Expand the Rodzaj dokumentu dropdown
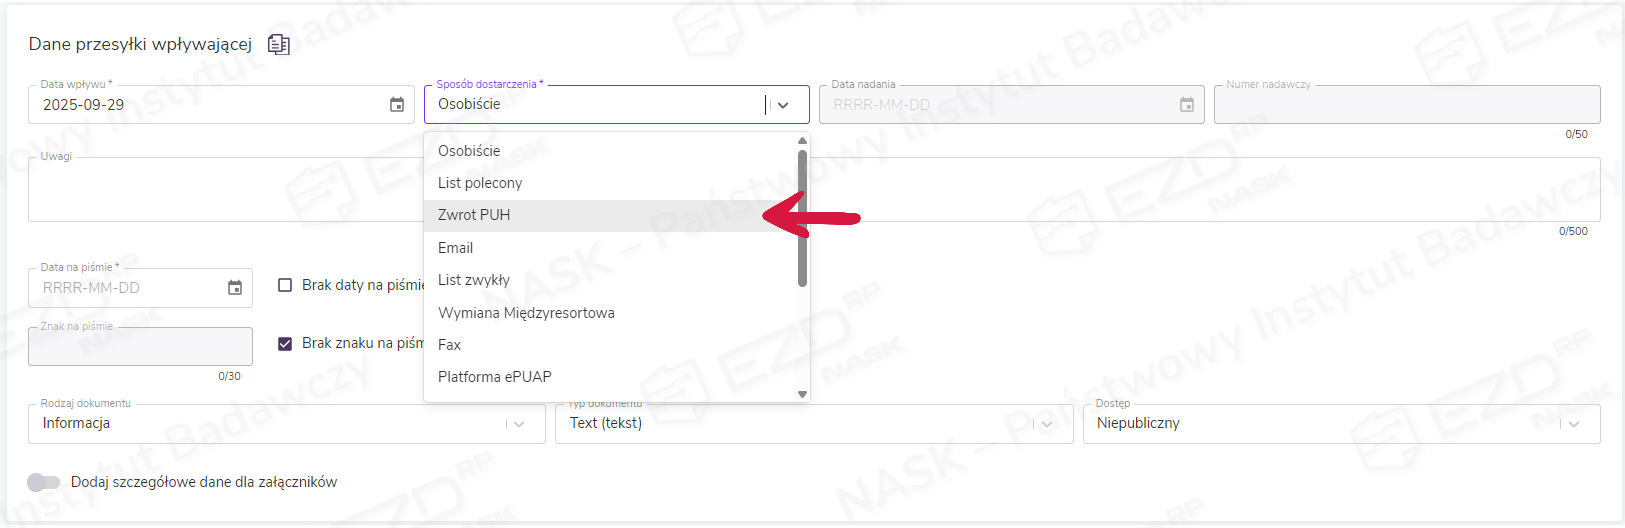This screenshot has width=1625, height=528. 519,424
